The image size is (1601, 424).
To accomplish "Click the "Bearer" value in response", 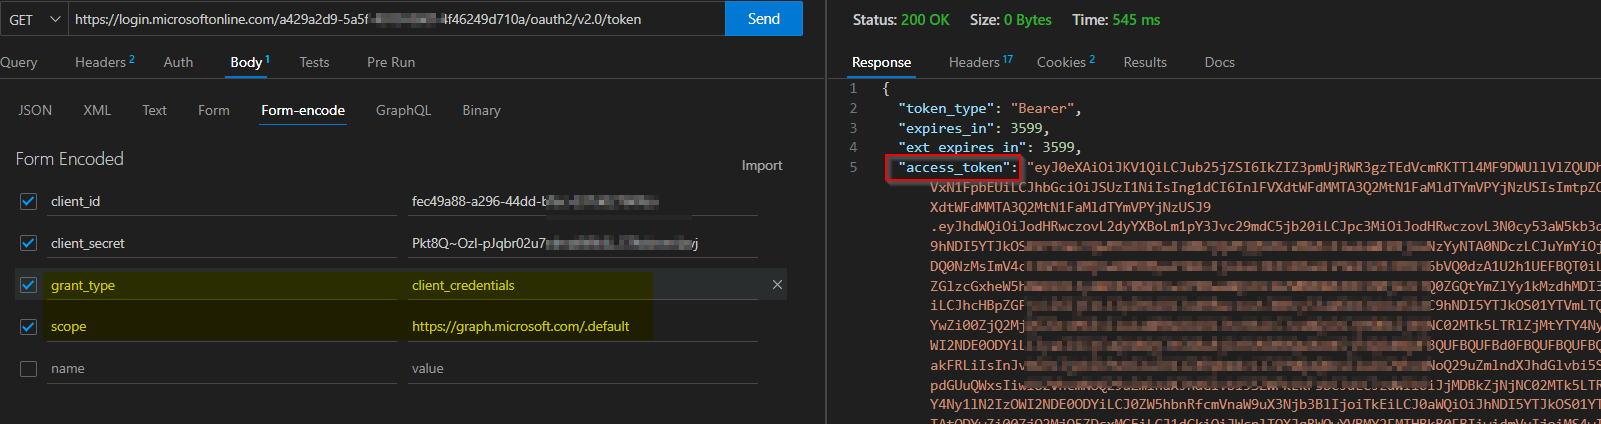I will [x=1042, y=108].
